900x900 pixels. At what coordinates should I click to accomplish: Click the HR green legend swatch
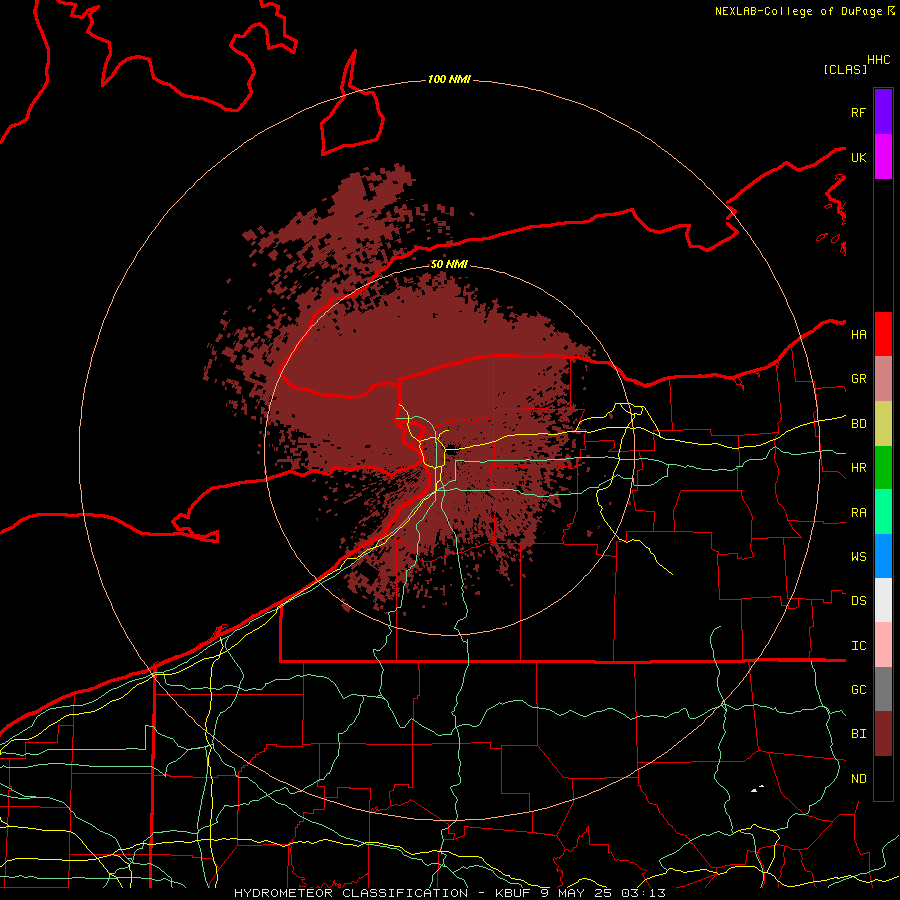883,467
